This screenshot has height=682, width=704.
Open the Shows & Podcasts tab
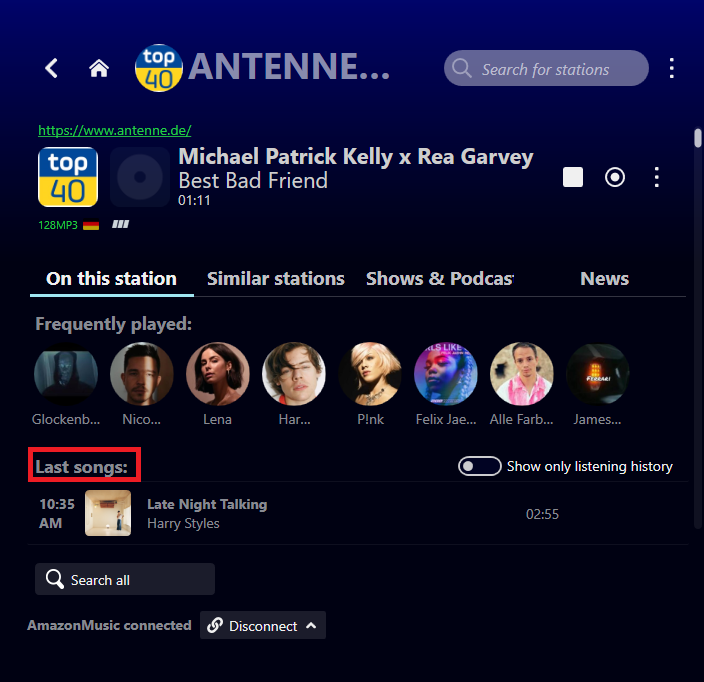click(x=440, y=279)
